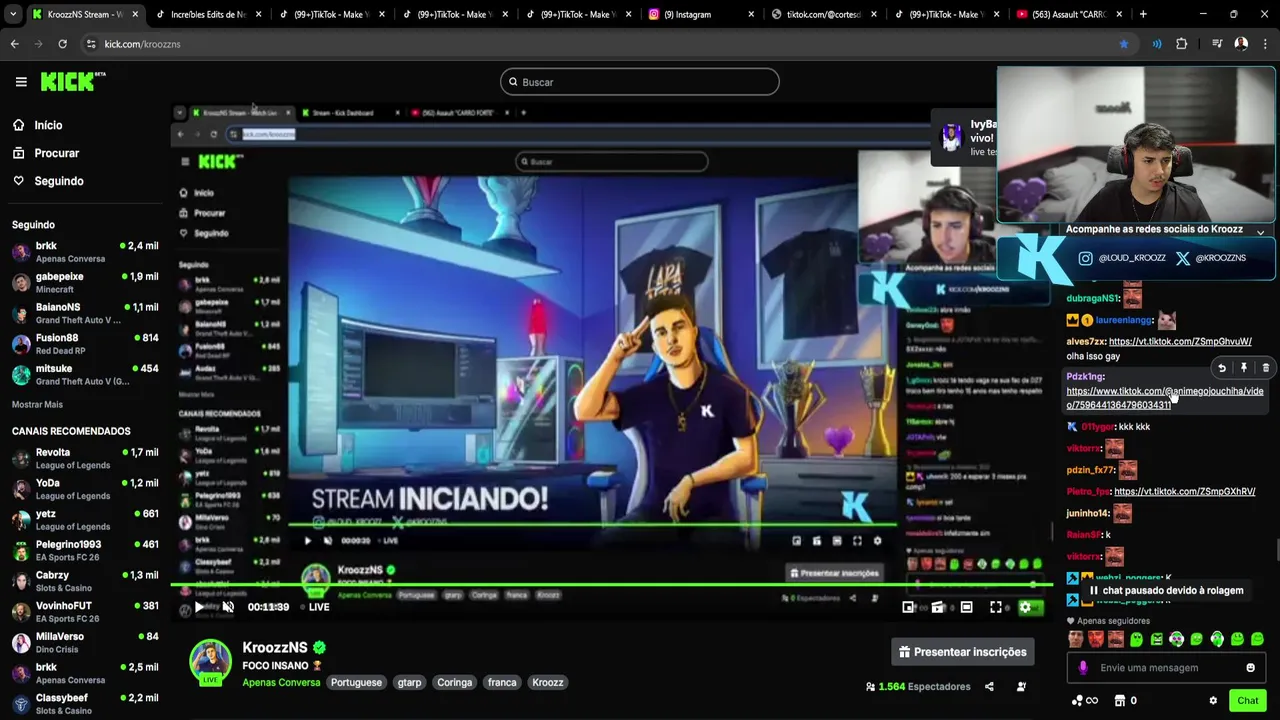Open the media controls music-note icon
Image resolution: width=1280 pixels, height=720 pixels.
click(1217, 44)
